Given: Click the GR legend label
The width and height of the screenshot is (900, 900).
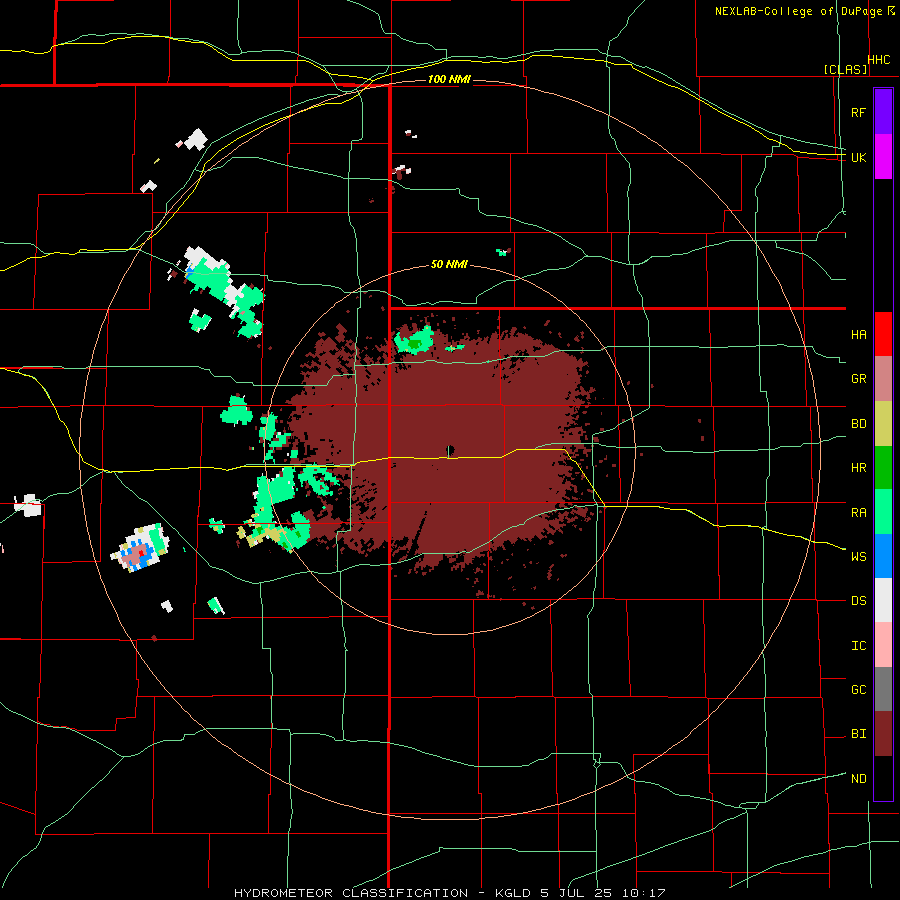Looking at the screenshot, I should 858,379.
